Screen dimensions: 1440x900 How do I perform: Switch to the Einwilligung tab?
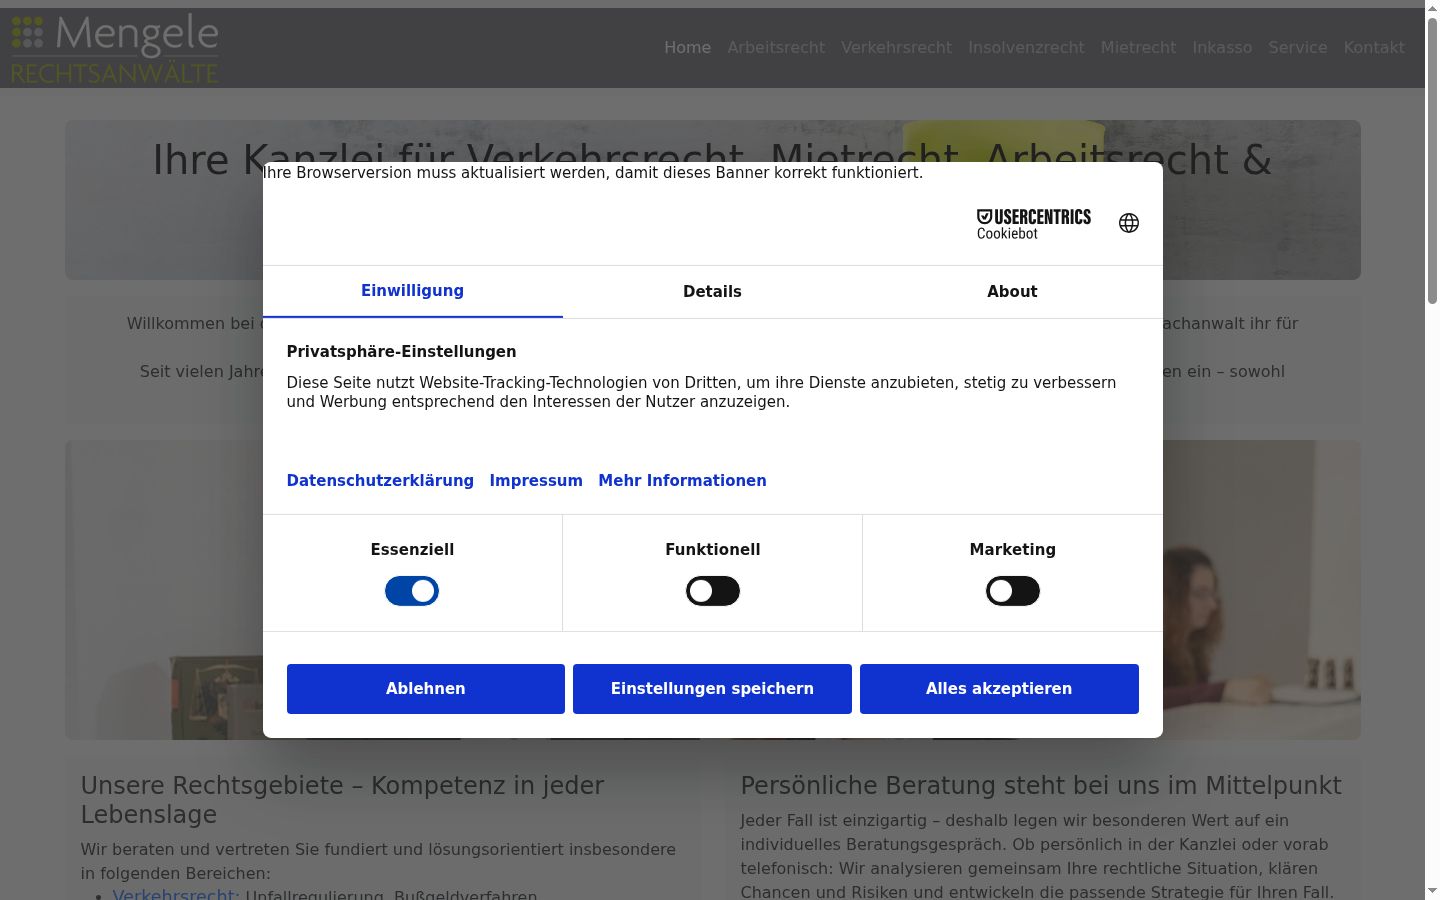click(413, 291)
